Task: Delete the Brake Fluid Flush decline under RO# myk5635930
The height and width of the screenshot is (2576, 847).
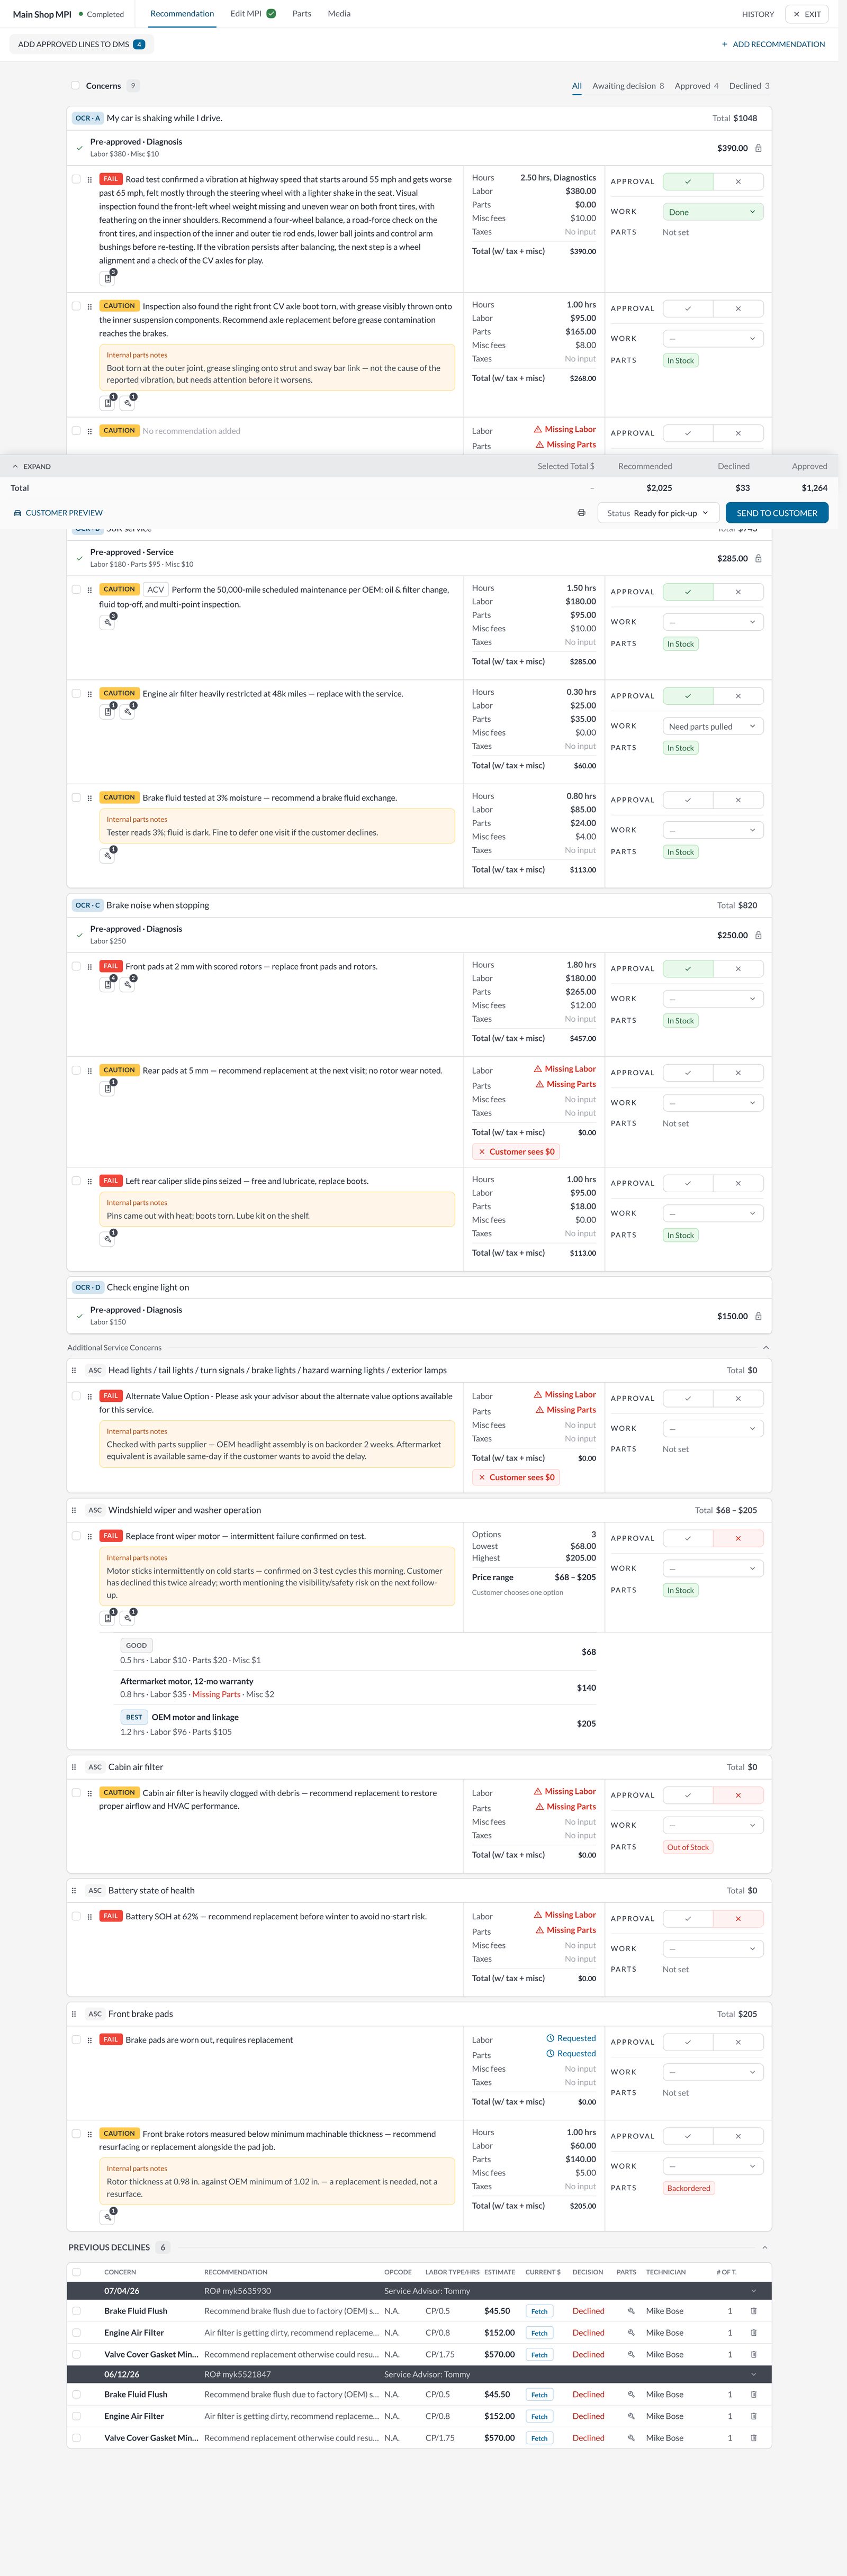Action: pyautogui.click(x=753, y=2311)
